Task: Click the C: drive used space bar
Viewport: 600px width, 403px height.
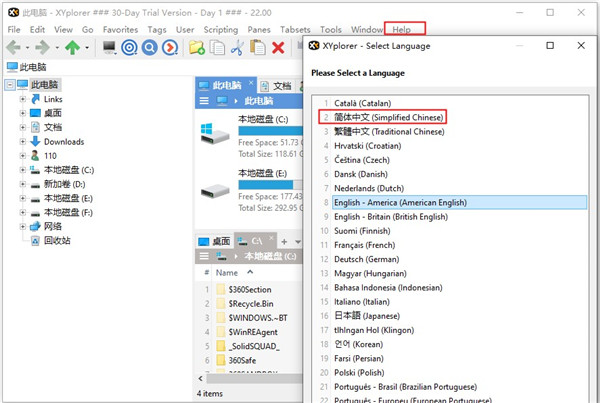Action: pos(270,131)
